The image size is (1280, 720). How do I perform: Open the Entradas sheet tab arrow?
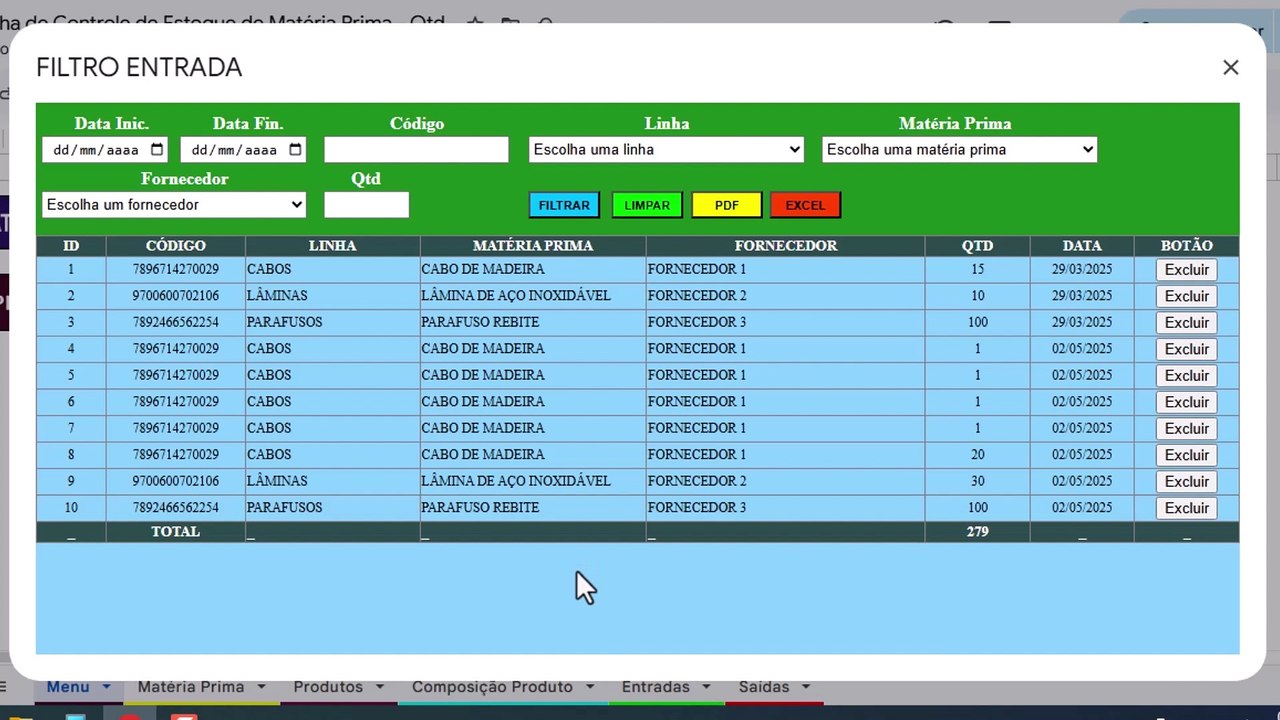pyautogui.click(x=706, y=687)
